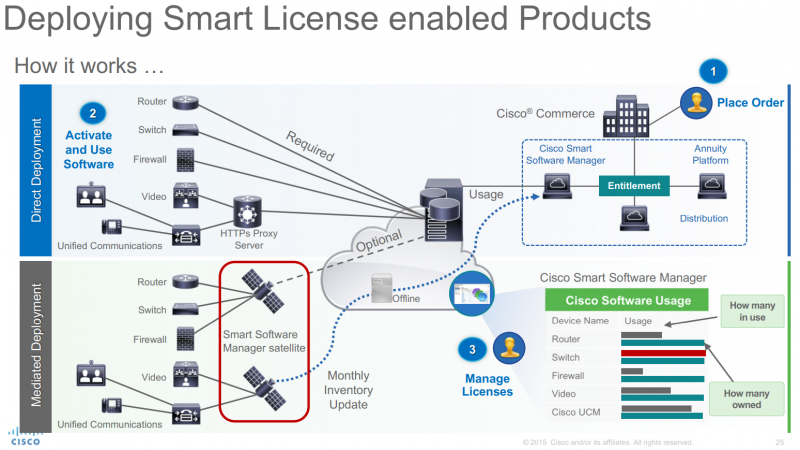
Task: Click the Entitlement box
Action: [634, 186]
